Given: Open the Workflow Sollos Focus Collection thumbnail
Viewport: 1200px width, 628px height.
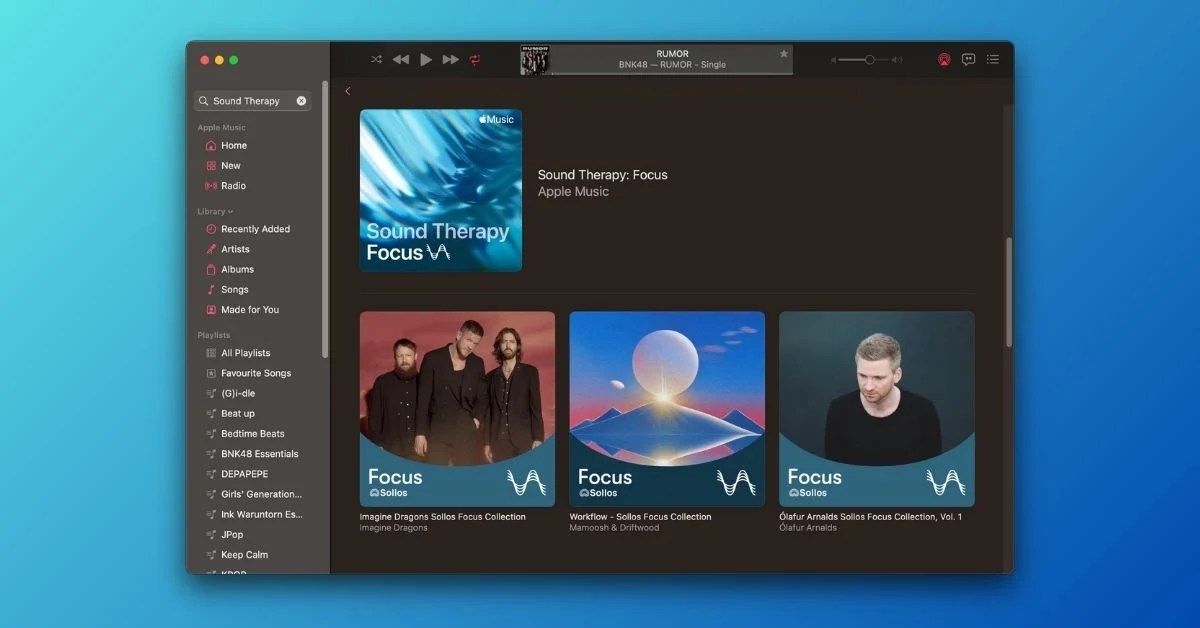Looking at the screenshot, I should click(x=666, y=408).
